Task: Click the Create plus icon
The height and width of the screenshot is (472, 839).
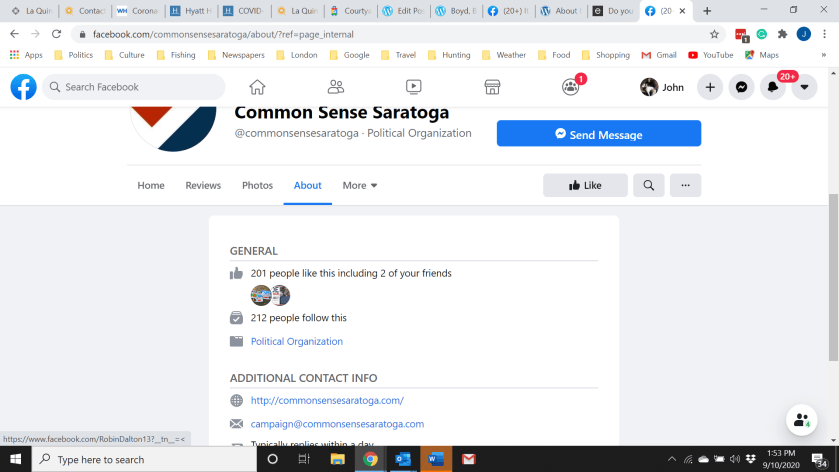Action: coord(710,87)
